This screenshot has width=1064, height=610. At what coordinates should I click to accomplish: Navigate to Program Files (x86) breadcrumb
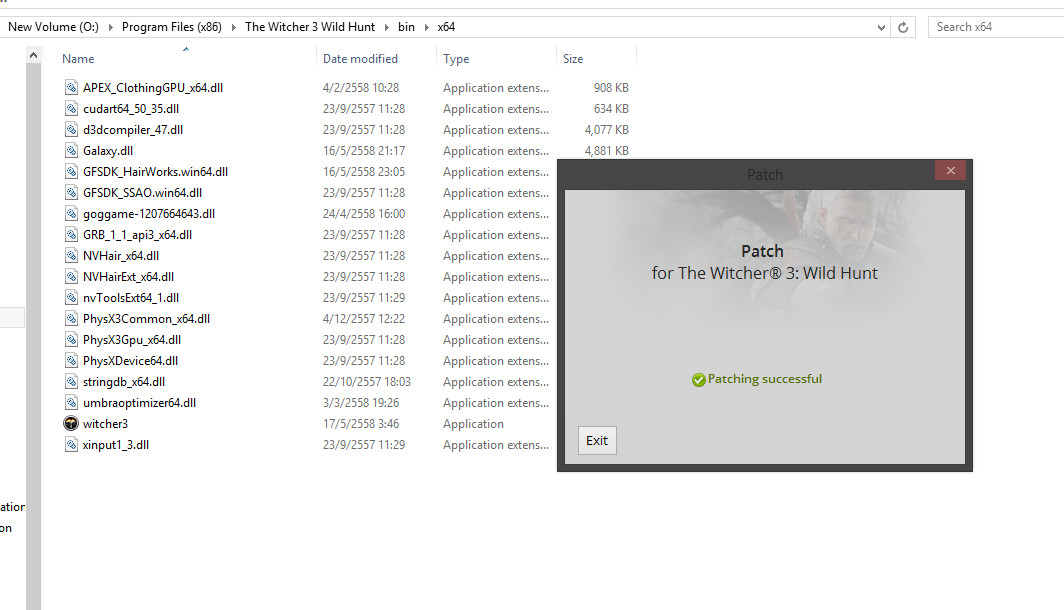tap(172, 27)
